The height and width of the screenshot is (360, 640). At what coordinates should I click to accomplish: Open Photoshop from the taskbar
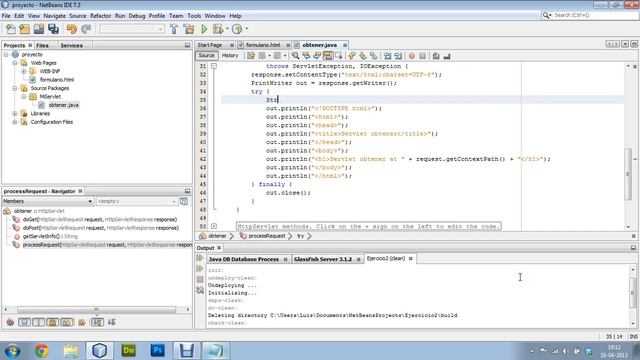pos(158,351)
